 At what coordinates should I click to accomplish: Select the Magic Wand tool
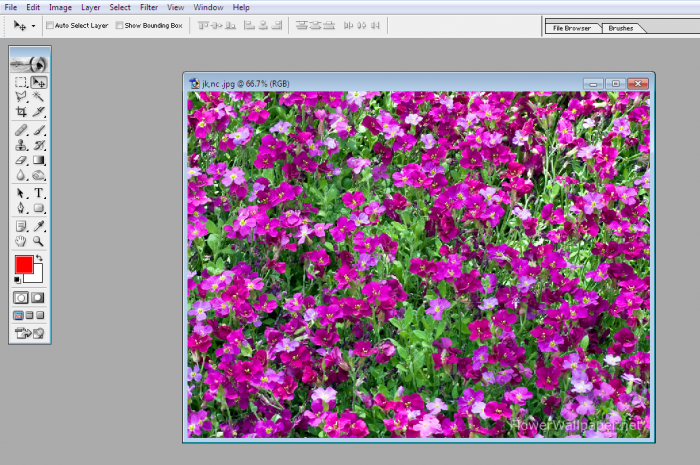tap(39, 97)
